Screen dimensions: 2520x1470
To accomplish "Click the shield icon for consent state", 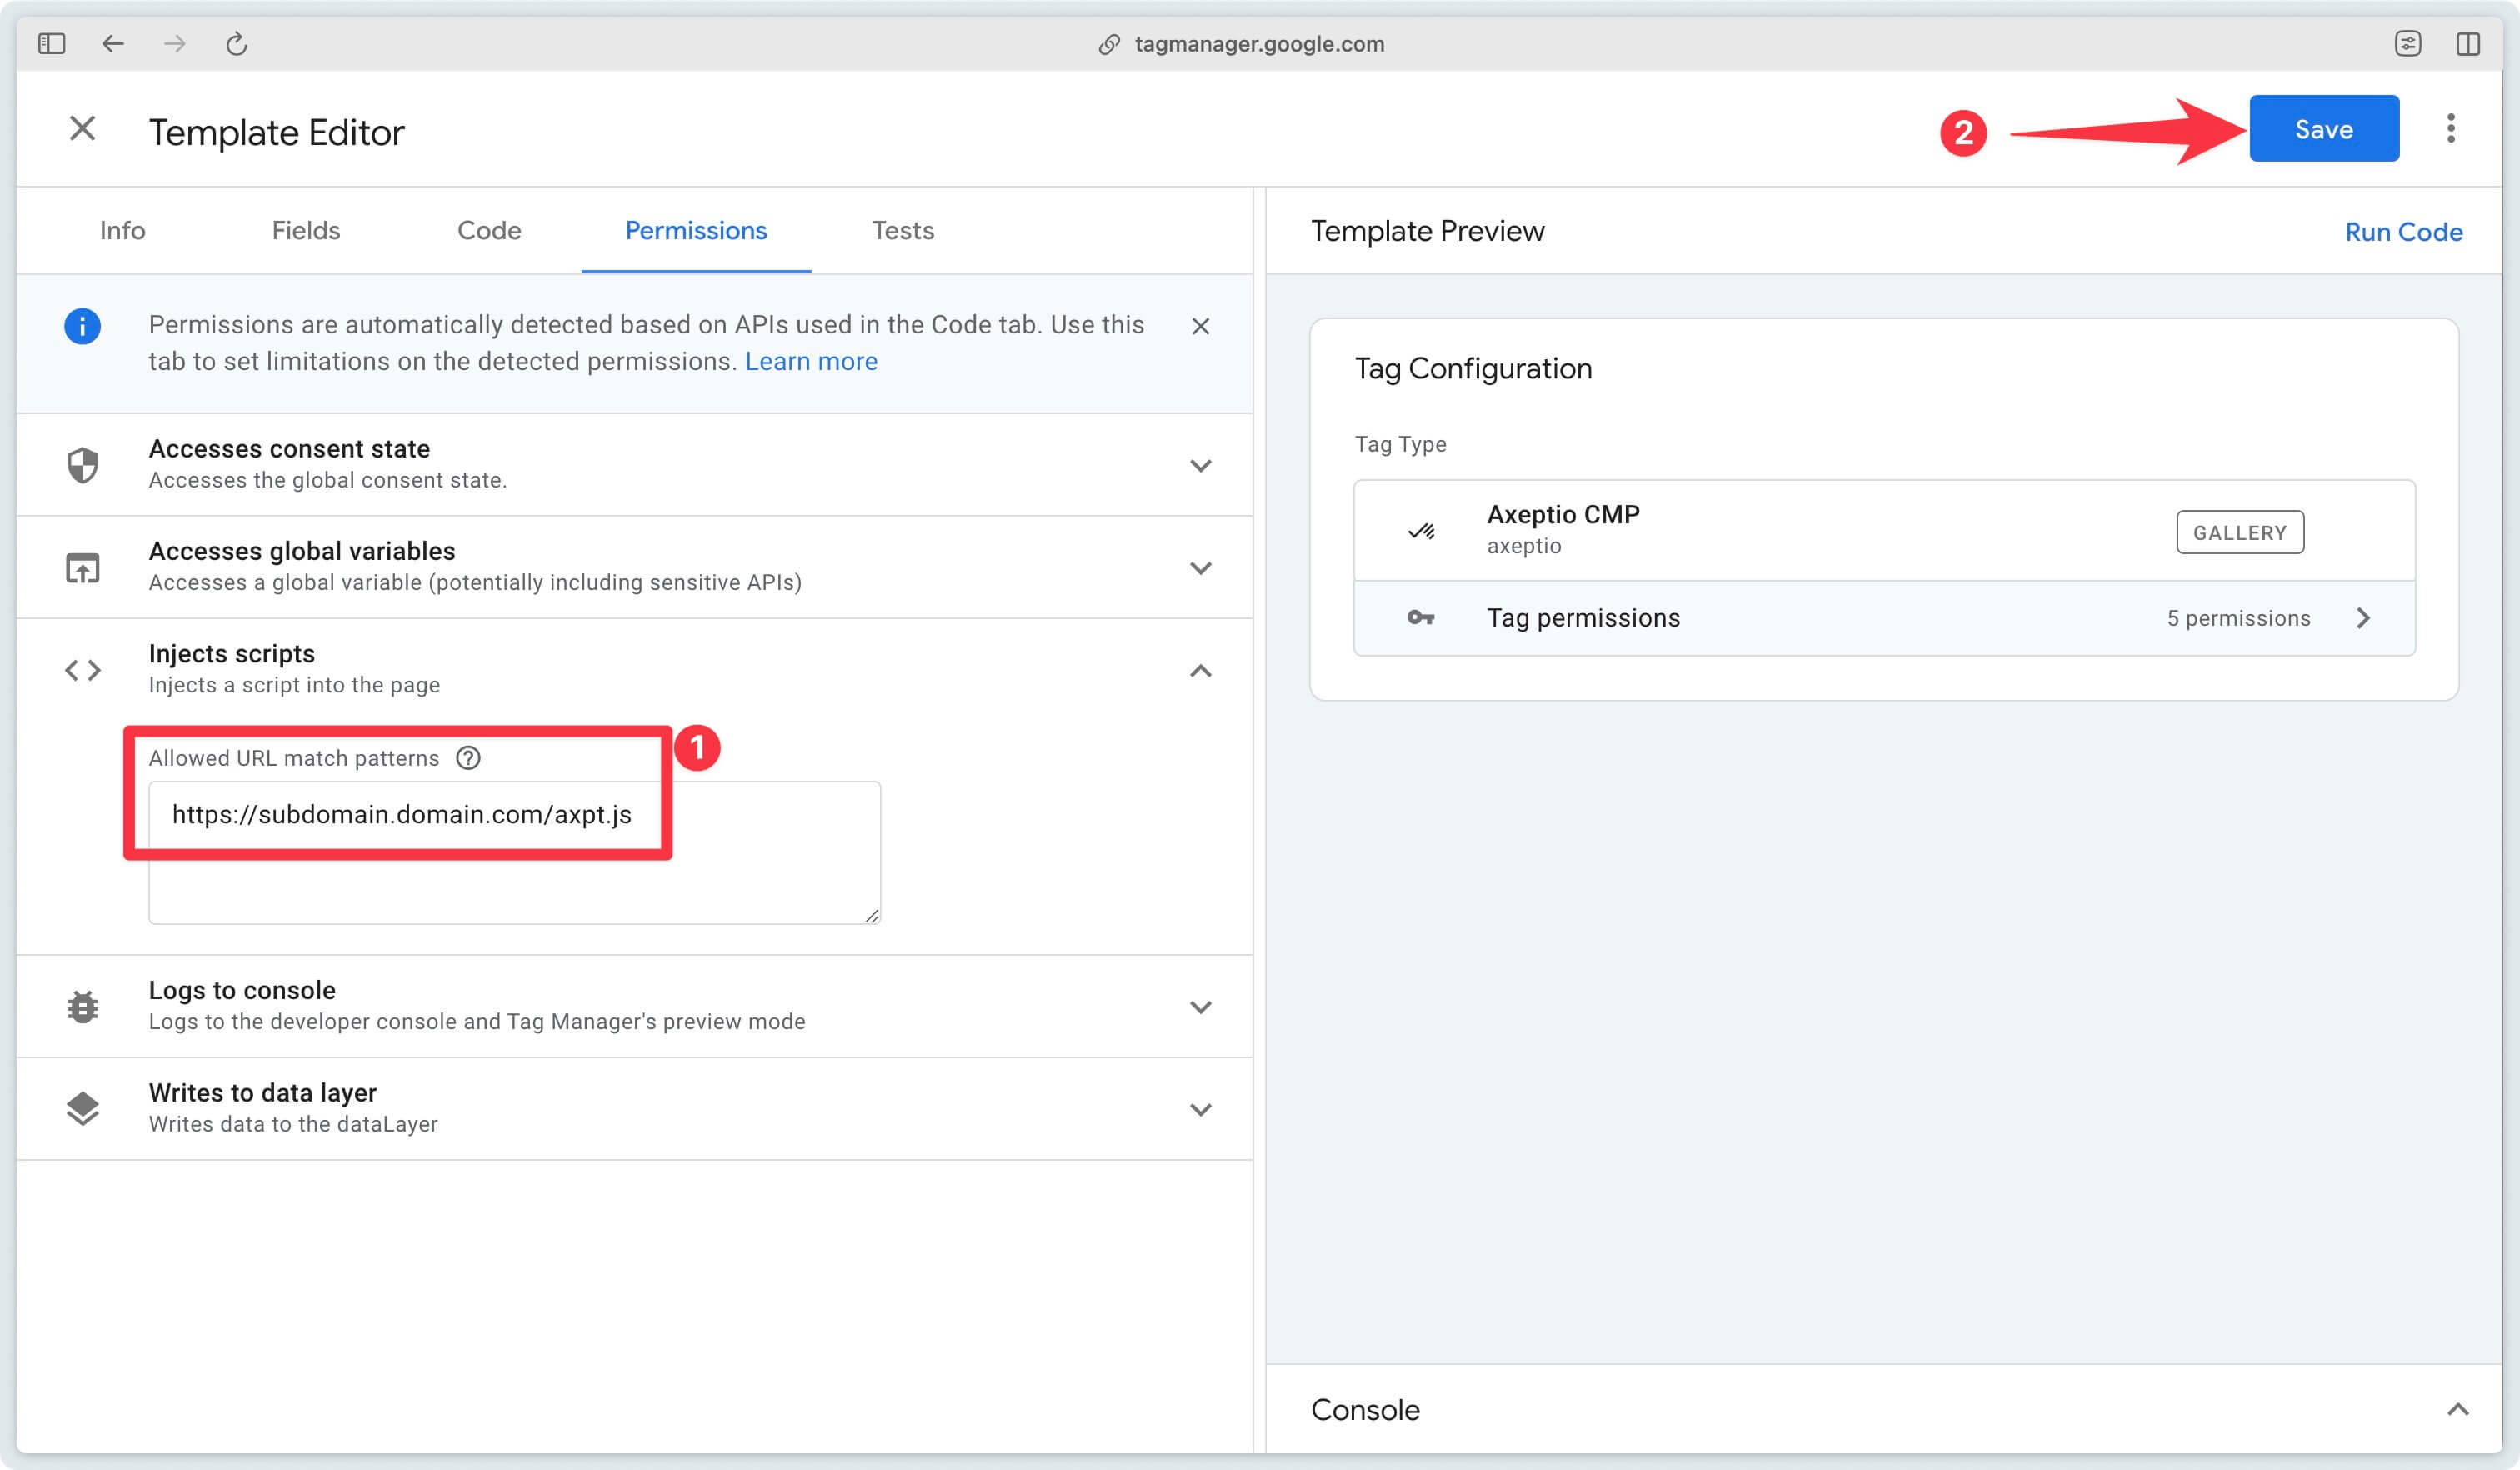I will [82, 463].
